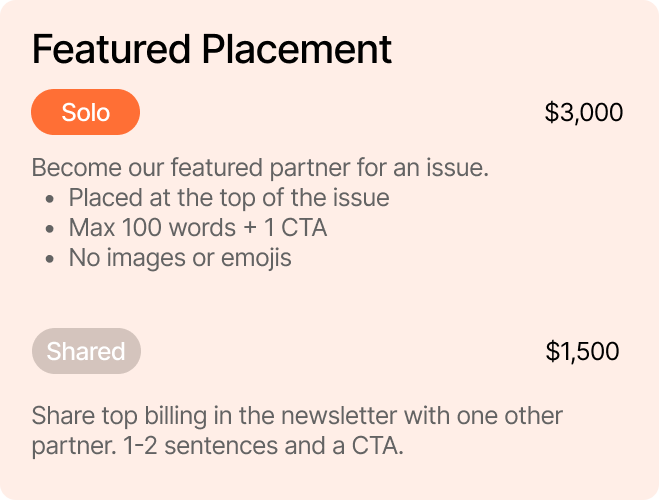Click the $3,000 Solo price
Screen dimensions: 659x500
[583, 112]
